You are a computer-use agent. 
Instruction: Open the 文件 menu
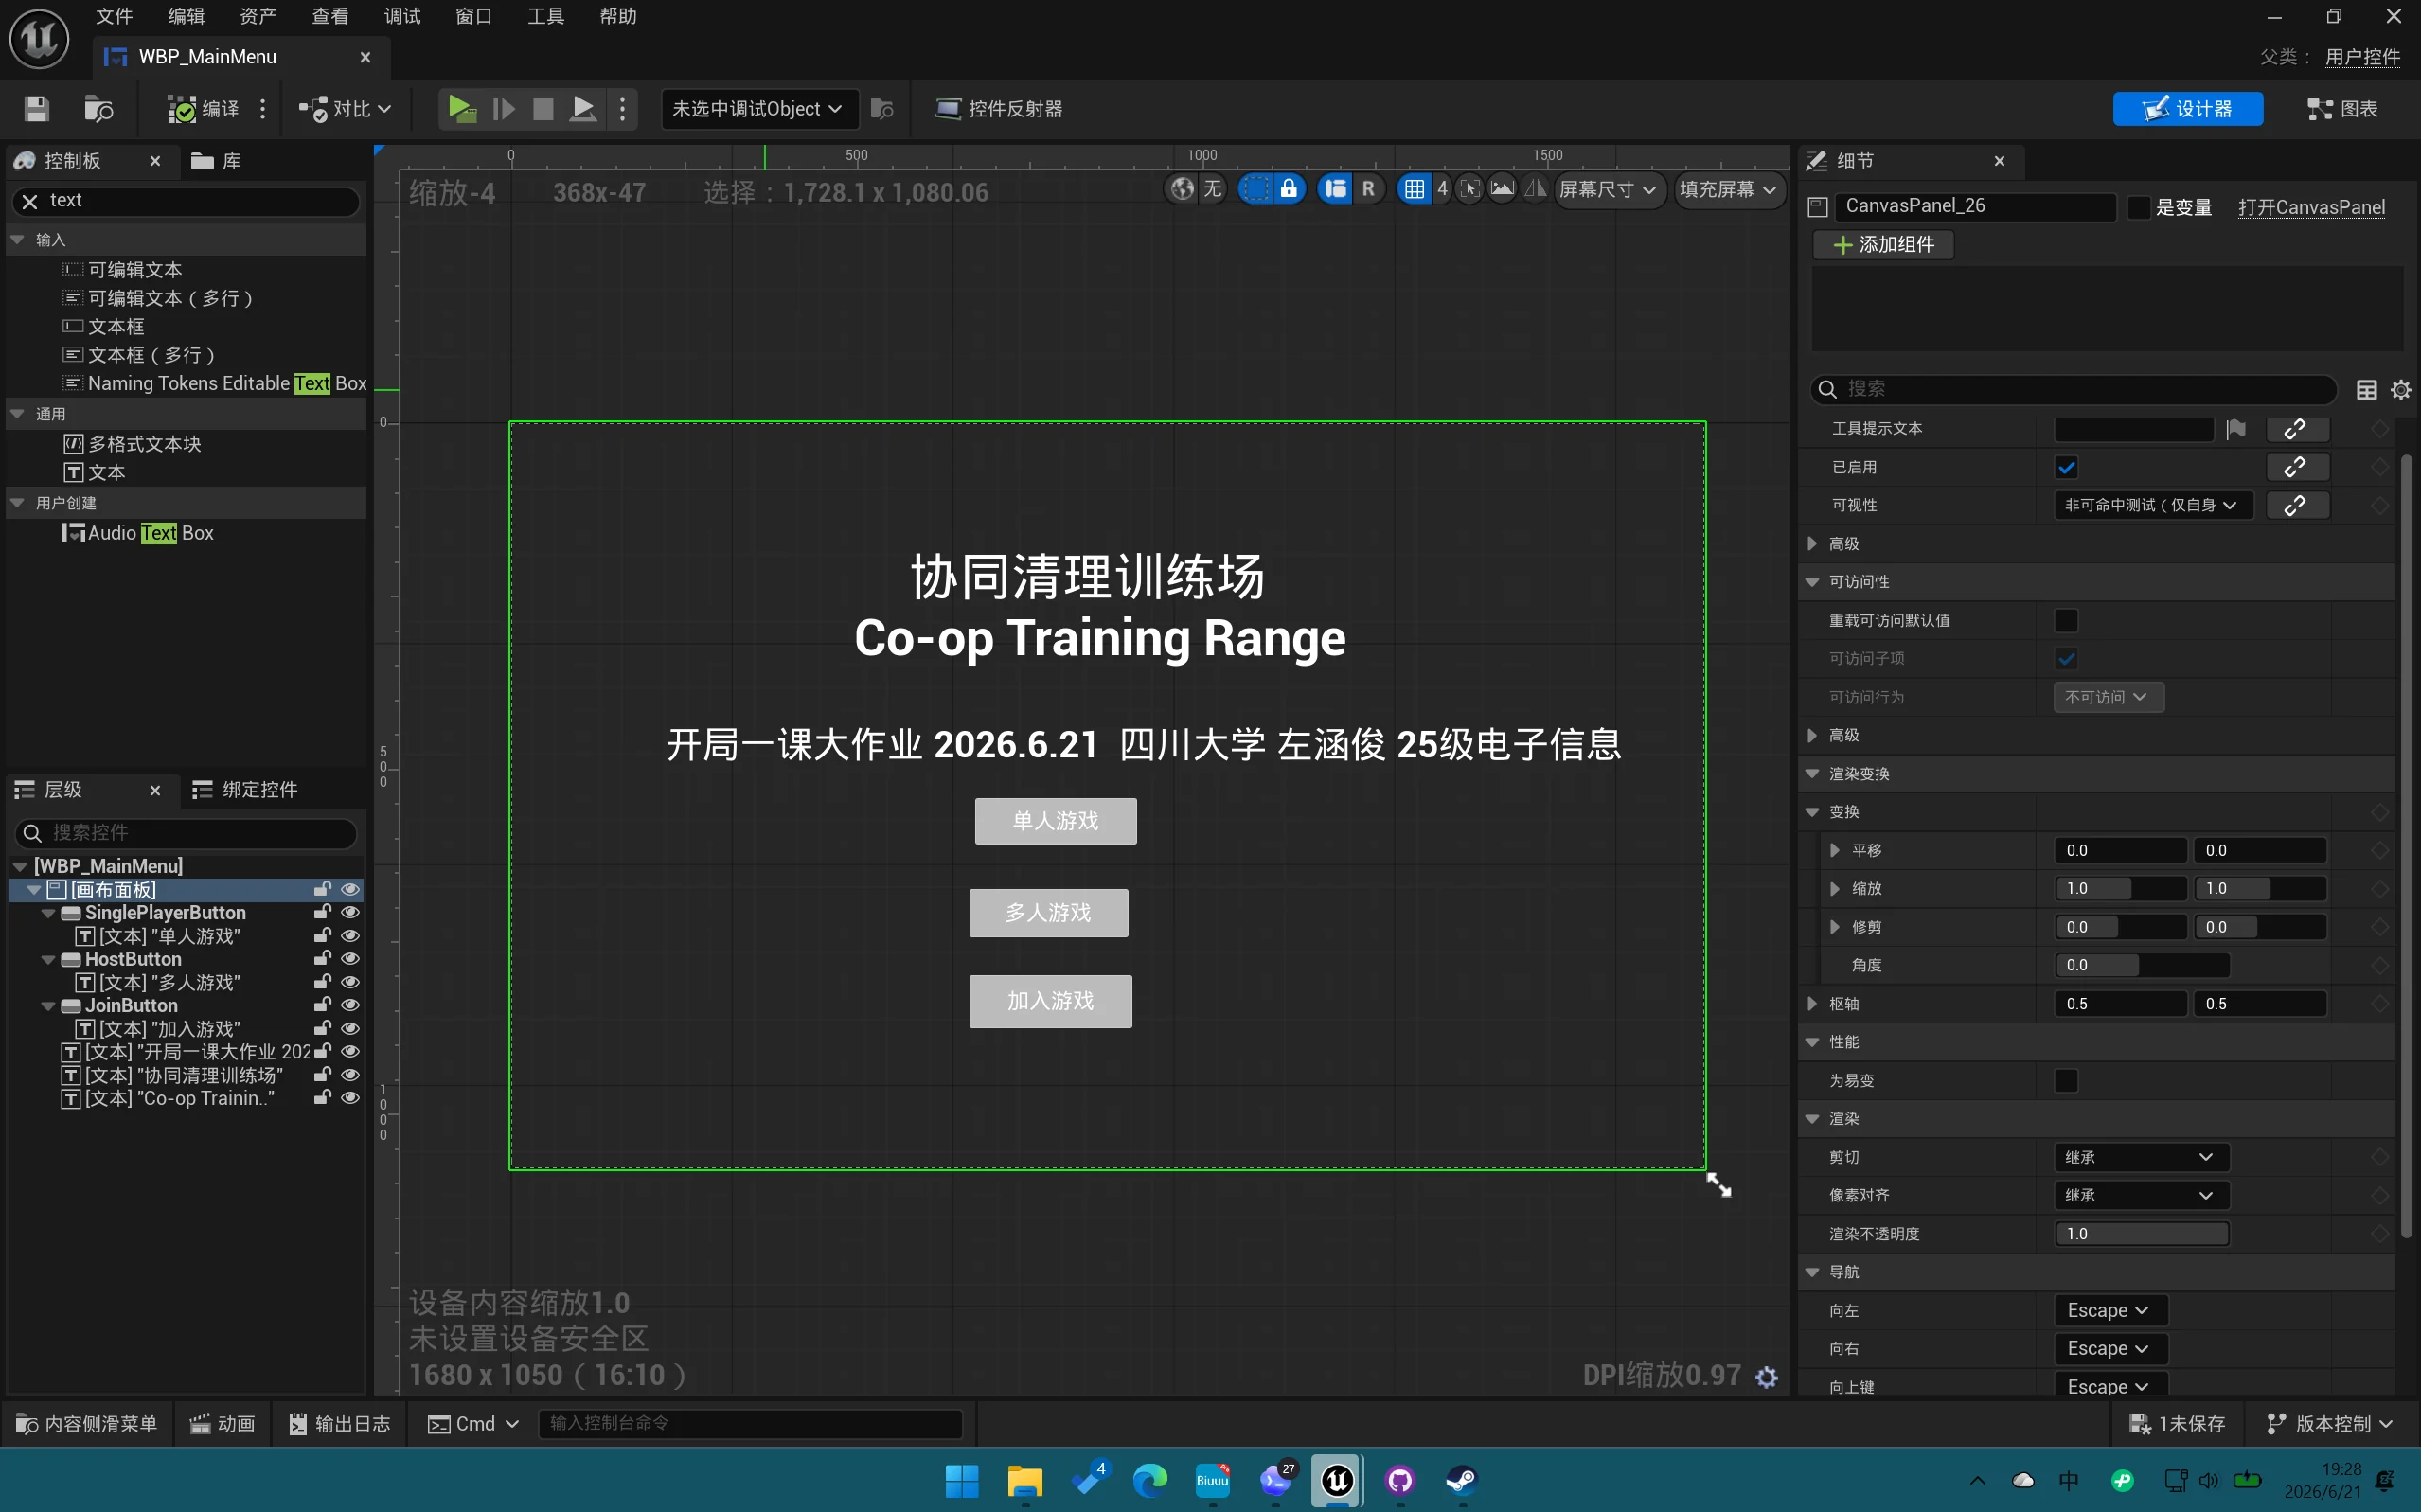[x=114, y=16]
